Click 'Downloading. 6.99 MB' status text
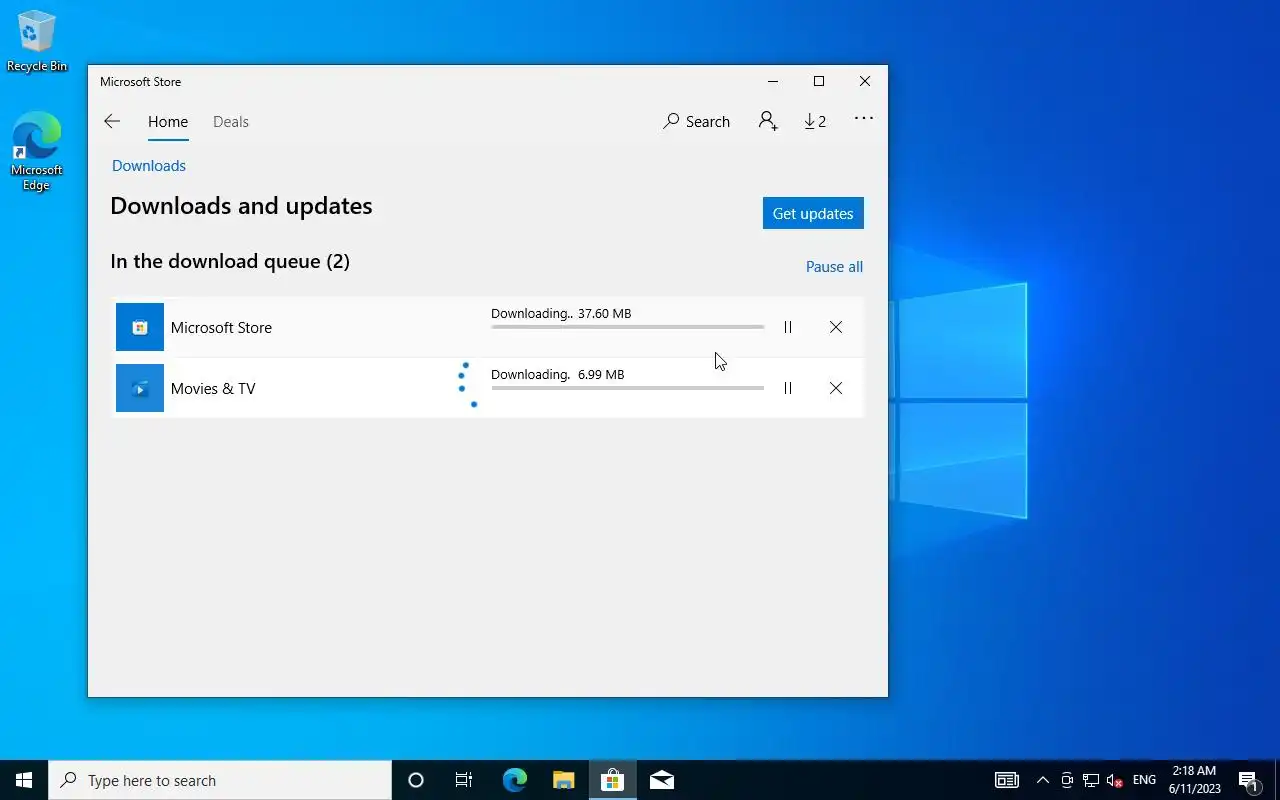Screen dimensions: 1280x800 pos(557,374)
